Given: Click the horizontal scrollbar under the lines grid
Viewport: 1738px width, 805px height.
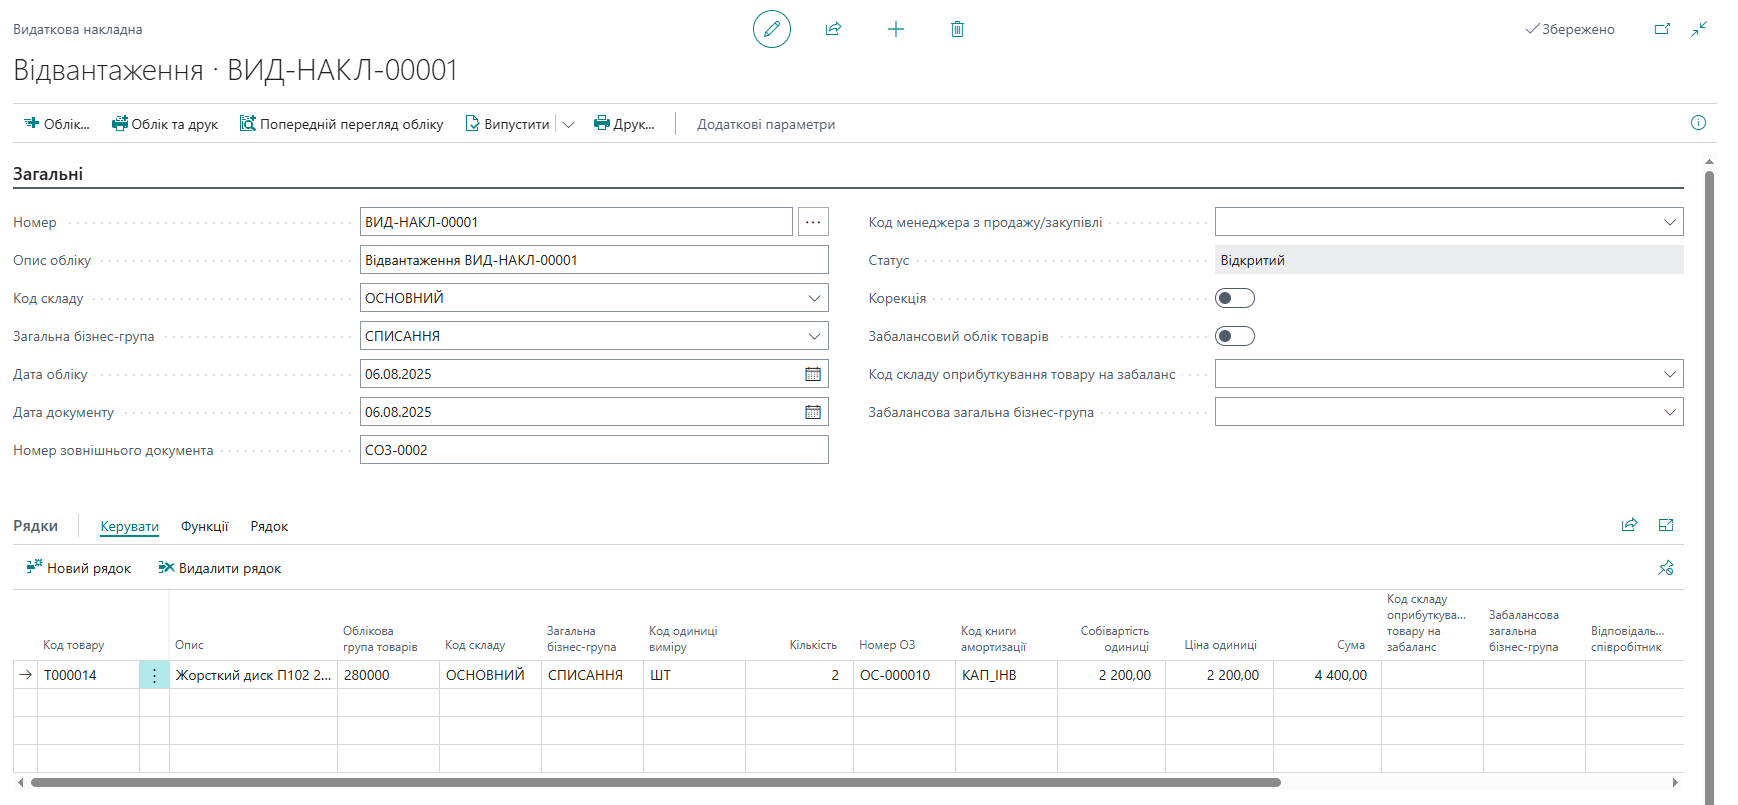Looking at the screenshot, I should pos(655,783).
